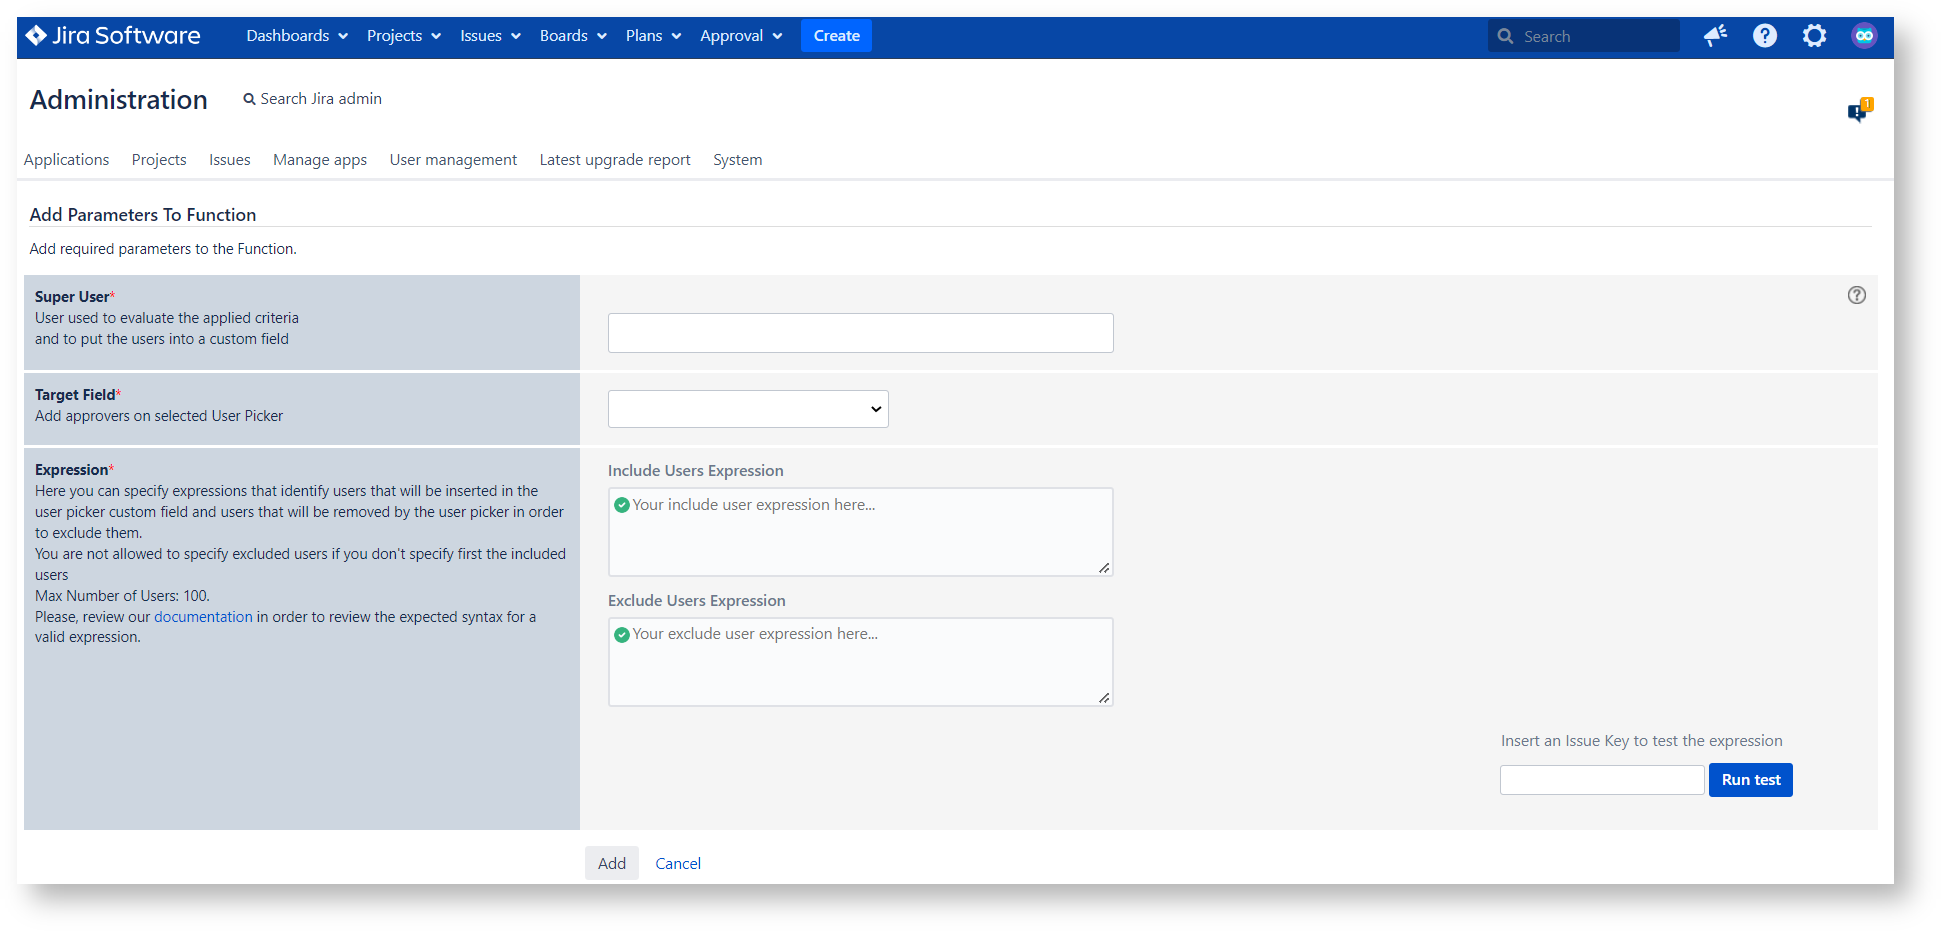The image size is (1942, 932).
Task: Follow the documentation link
Action: click(x=203, y=617)
